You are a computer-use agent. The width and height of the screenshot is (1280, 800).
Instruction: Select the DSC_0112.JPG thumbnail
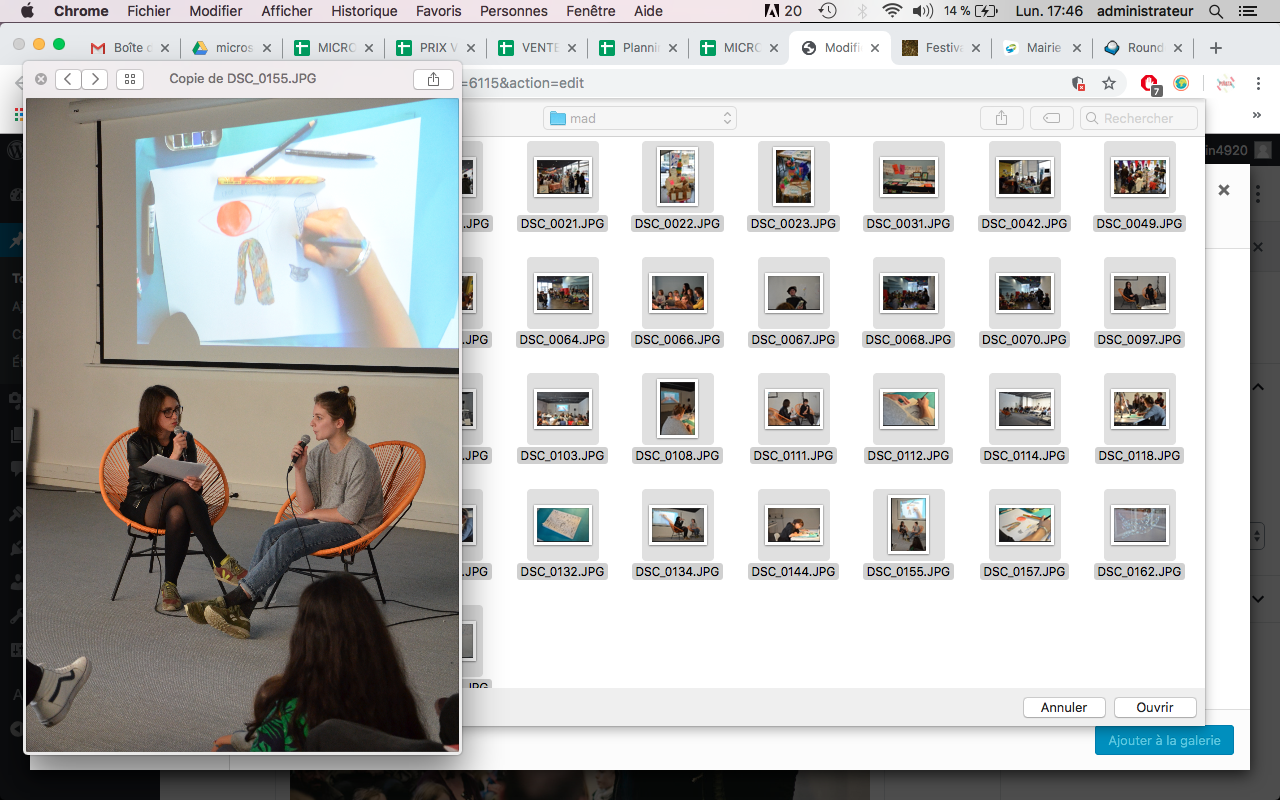pos(908,409)
